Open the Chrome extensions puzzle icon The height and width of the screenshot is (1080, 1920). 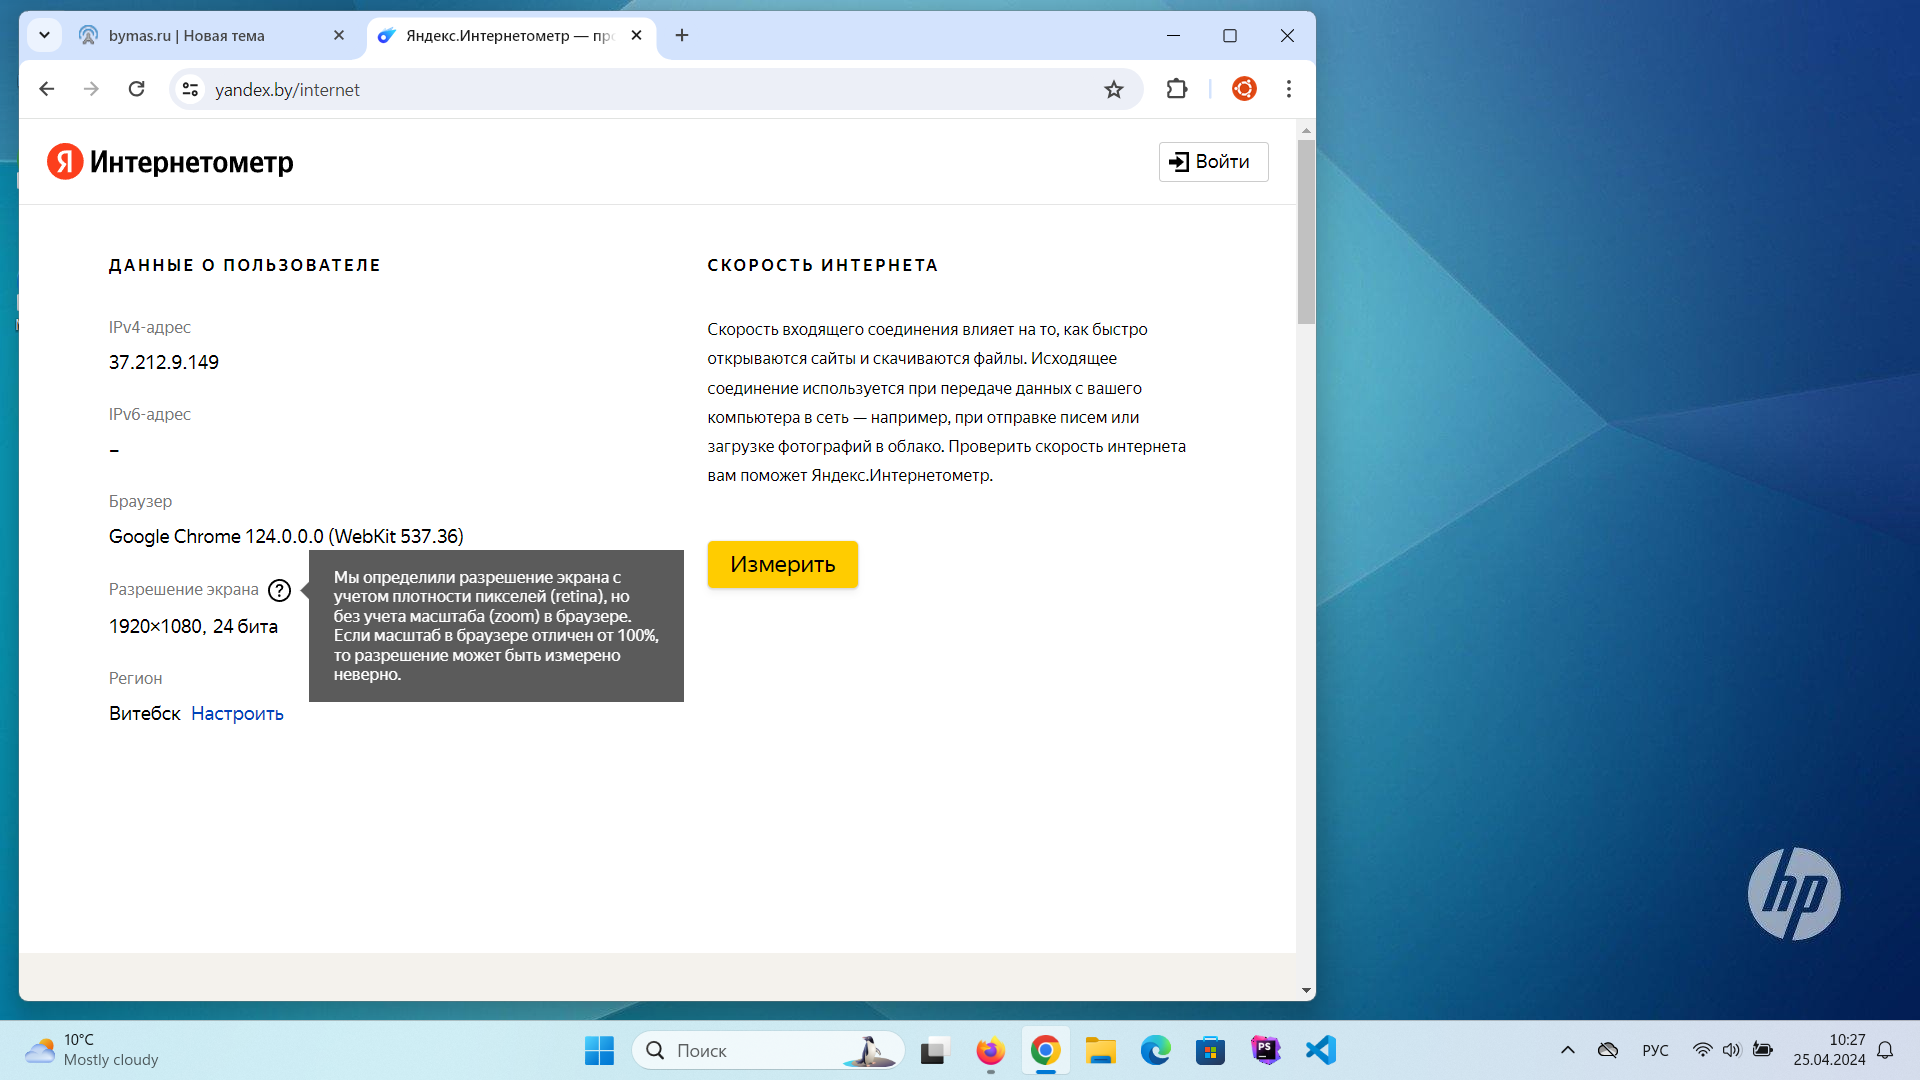1177,89
